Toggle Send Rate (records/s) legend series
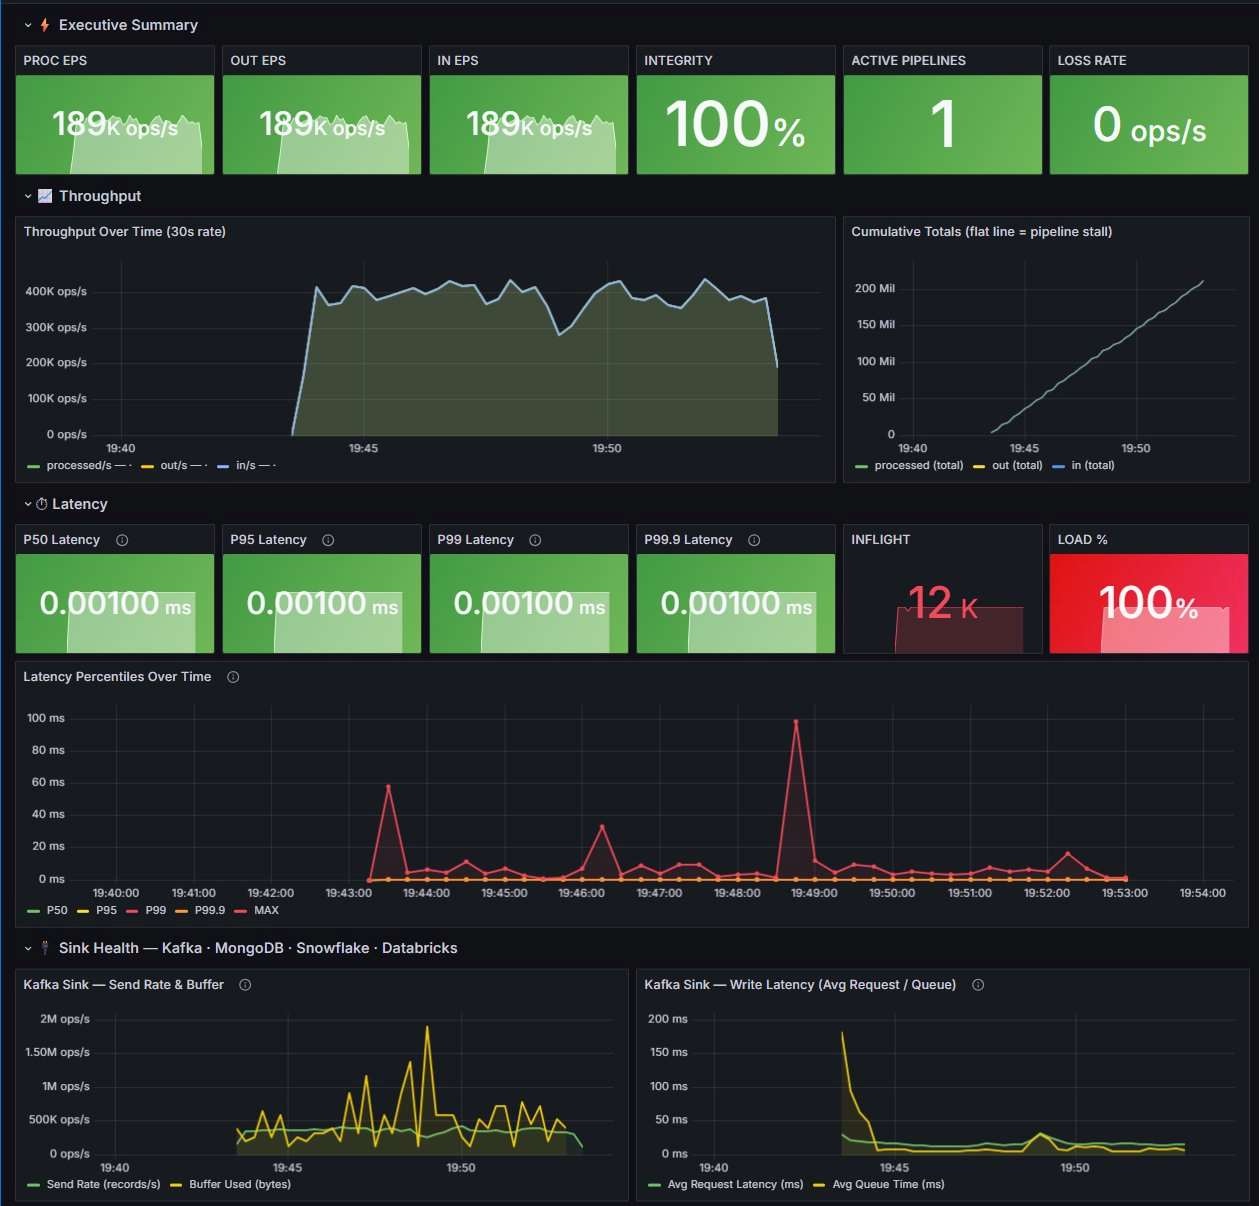Screen dimensions: 1259x1206 click(103, 1184)
